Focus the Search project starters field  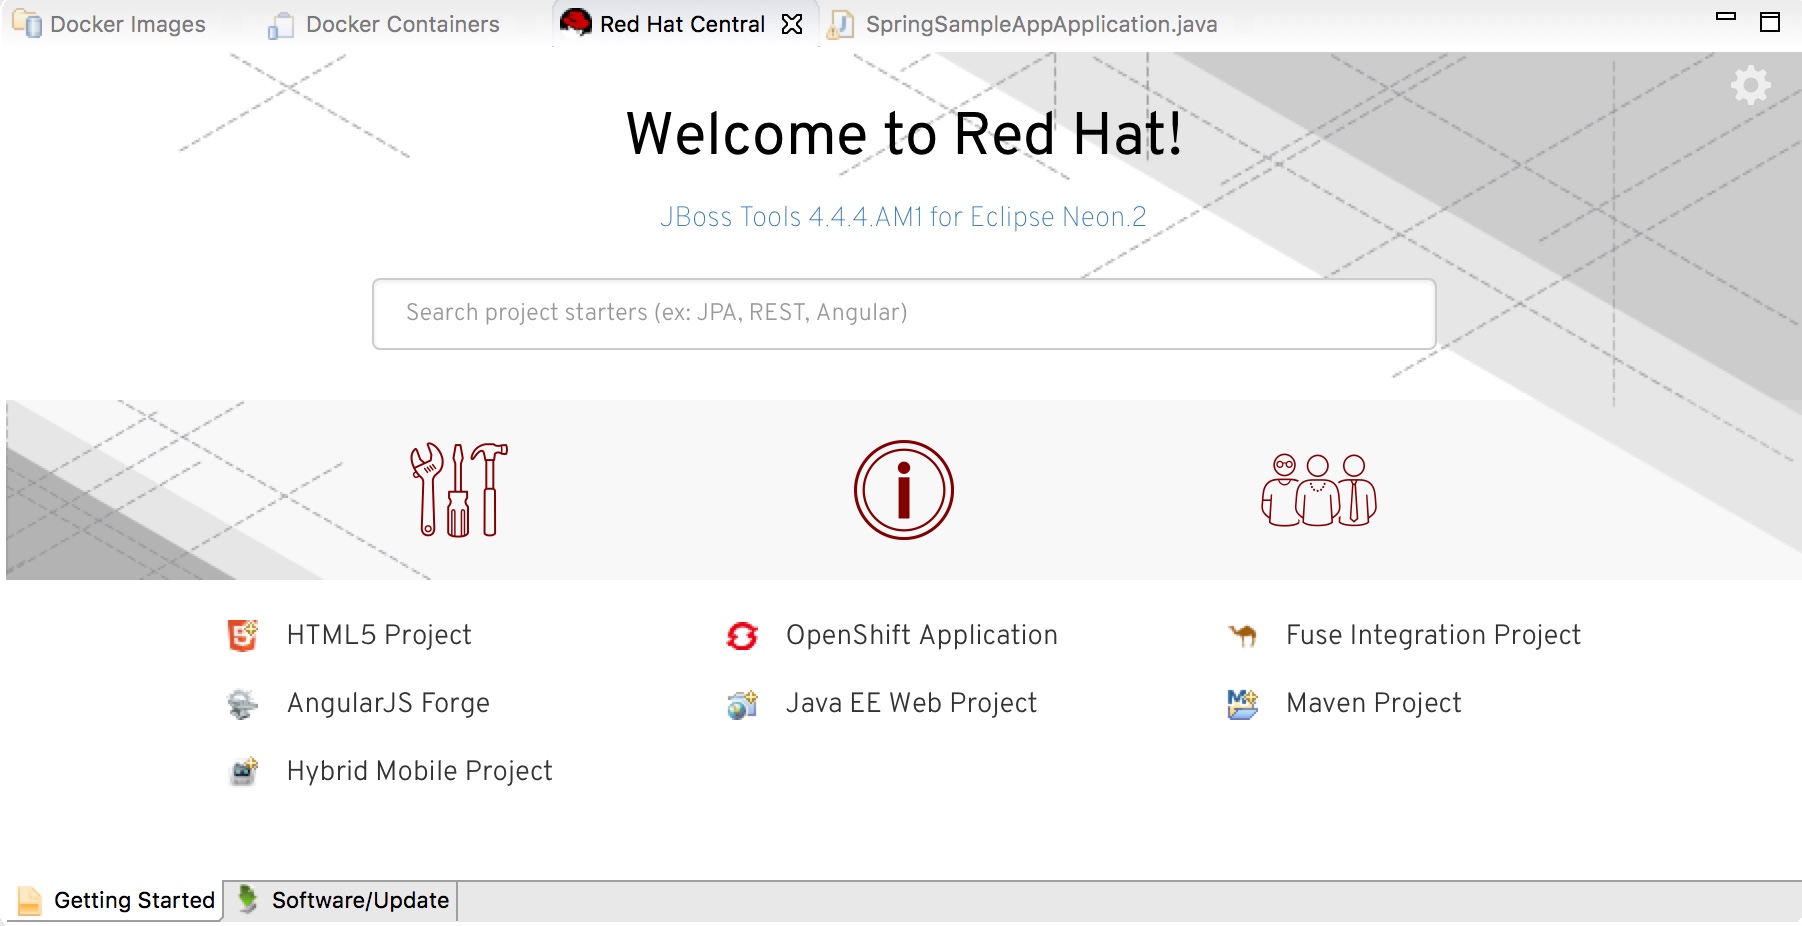pos(904,314)
